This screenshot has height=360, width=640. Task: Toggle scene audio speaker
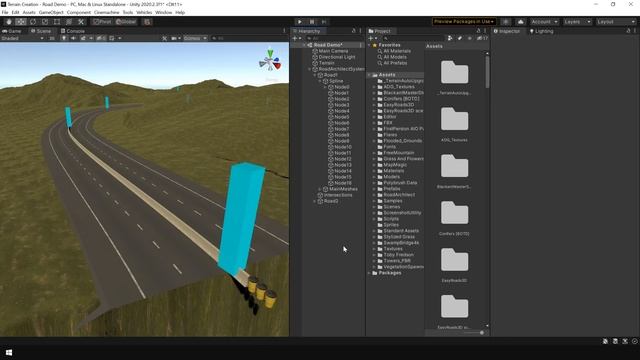point(73,38)
